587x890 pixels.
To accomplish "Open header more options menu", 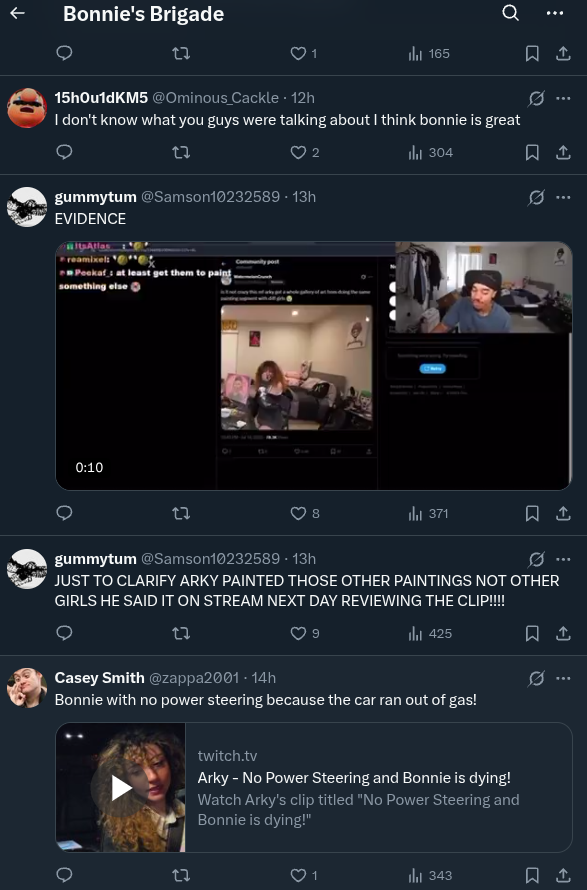I will click(x=555, y=13).
